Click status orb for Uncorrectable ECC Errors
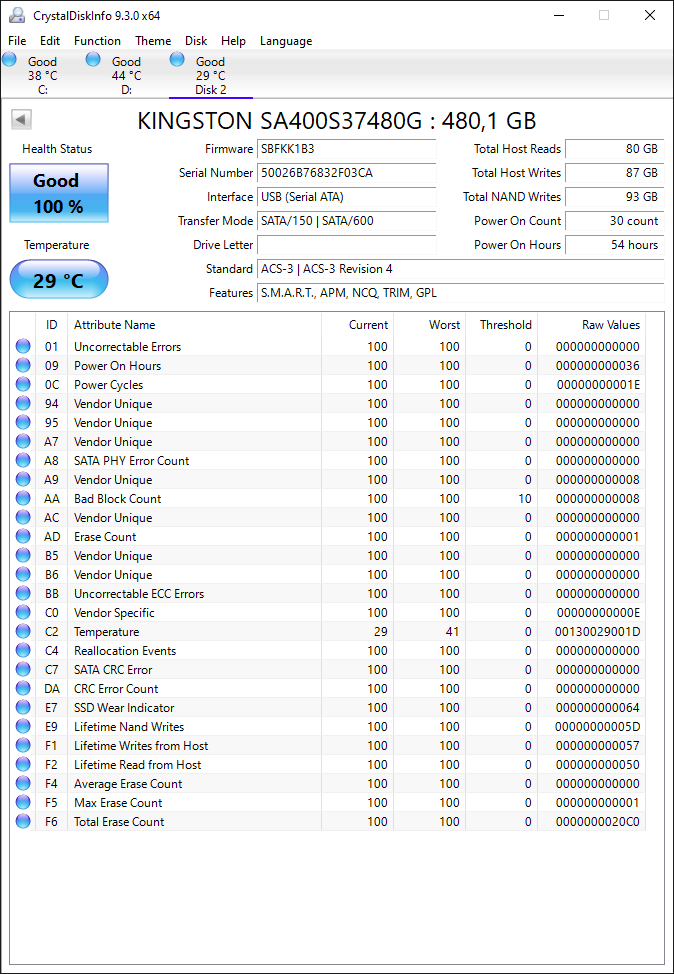Viewport: 674px width, 974px height. tap(23, 593)
